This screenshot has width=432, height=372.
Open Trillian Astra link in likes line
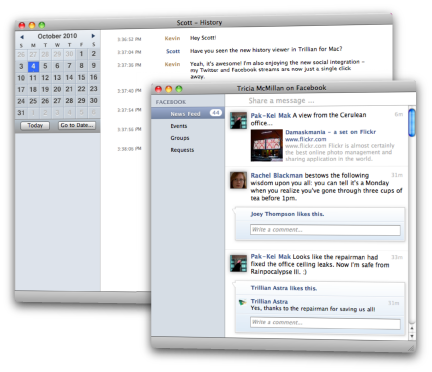[x=269, y=288]
